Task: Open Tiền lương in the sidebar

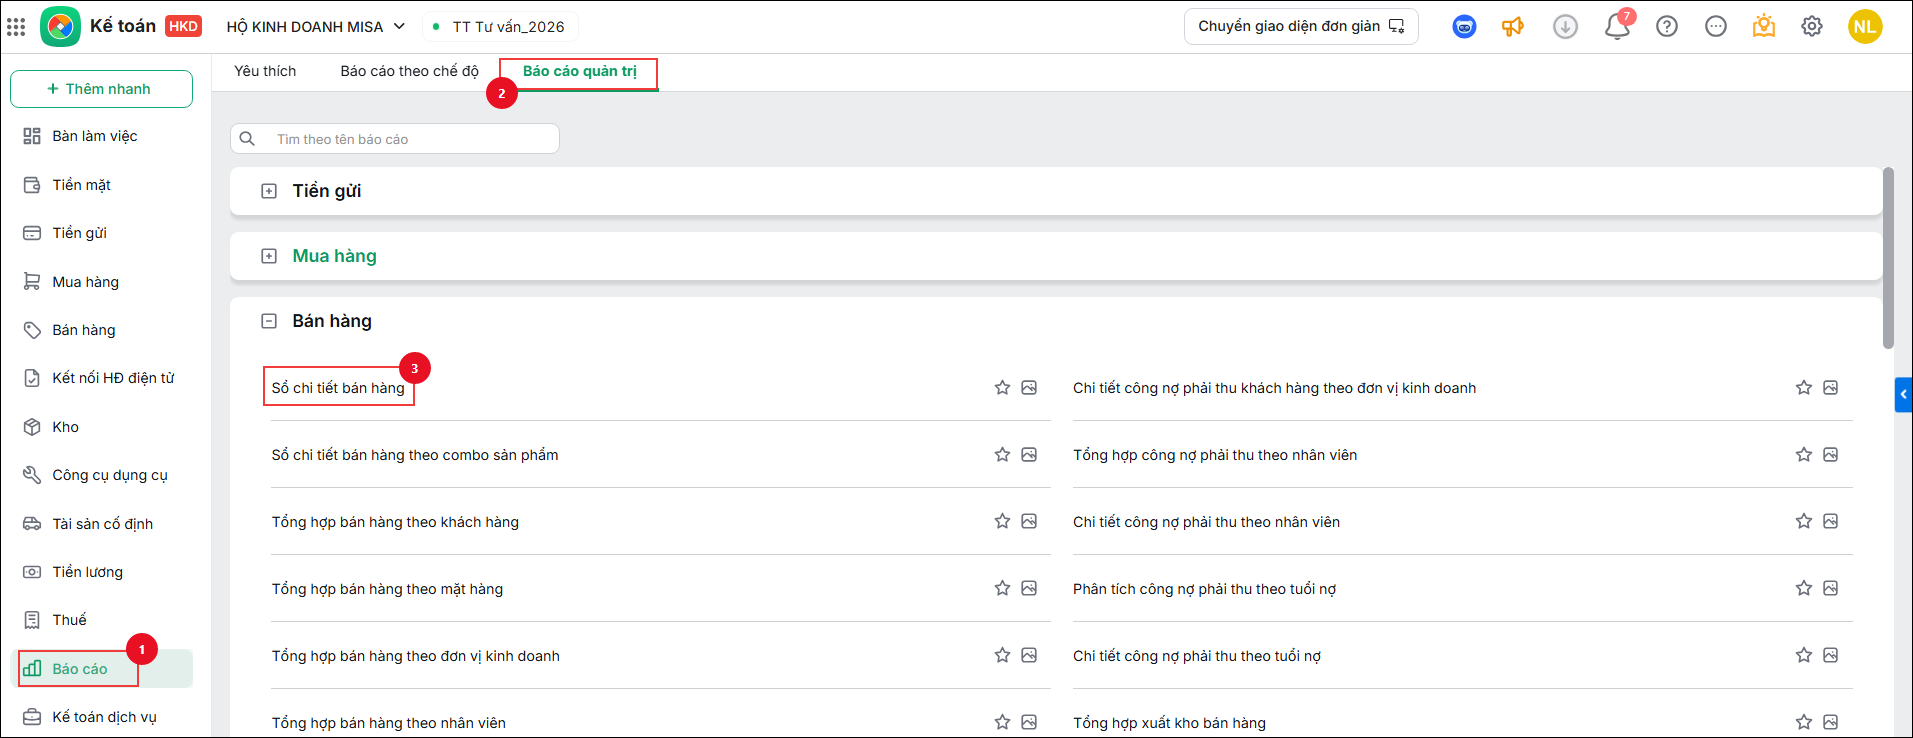Action: pyautogui.click(x=101, y=572)
